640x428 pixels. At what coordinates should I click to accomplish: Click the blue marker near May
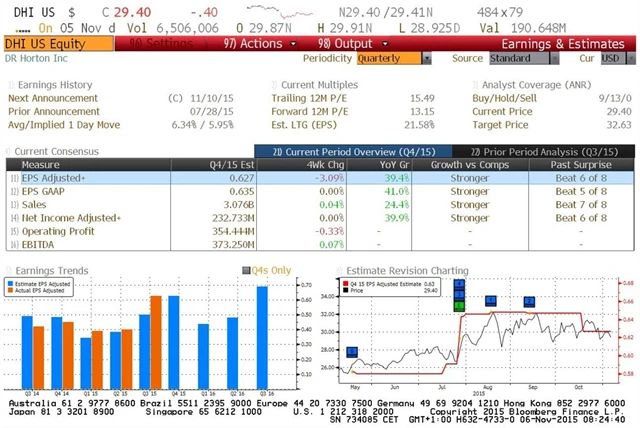pos(351,351)
